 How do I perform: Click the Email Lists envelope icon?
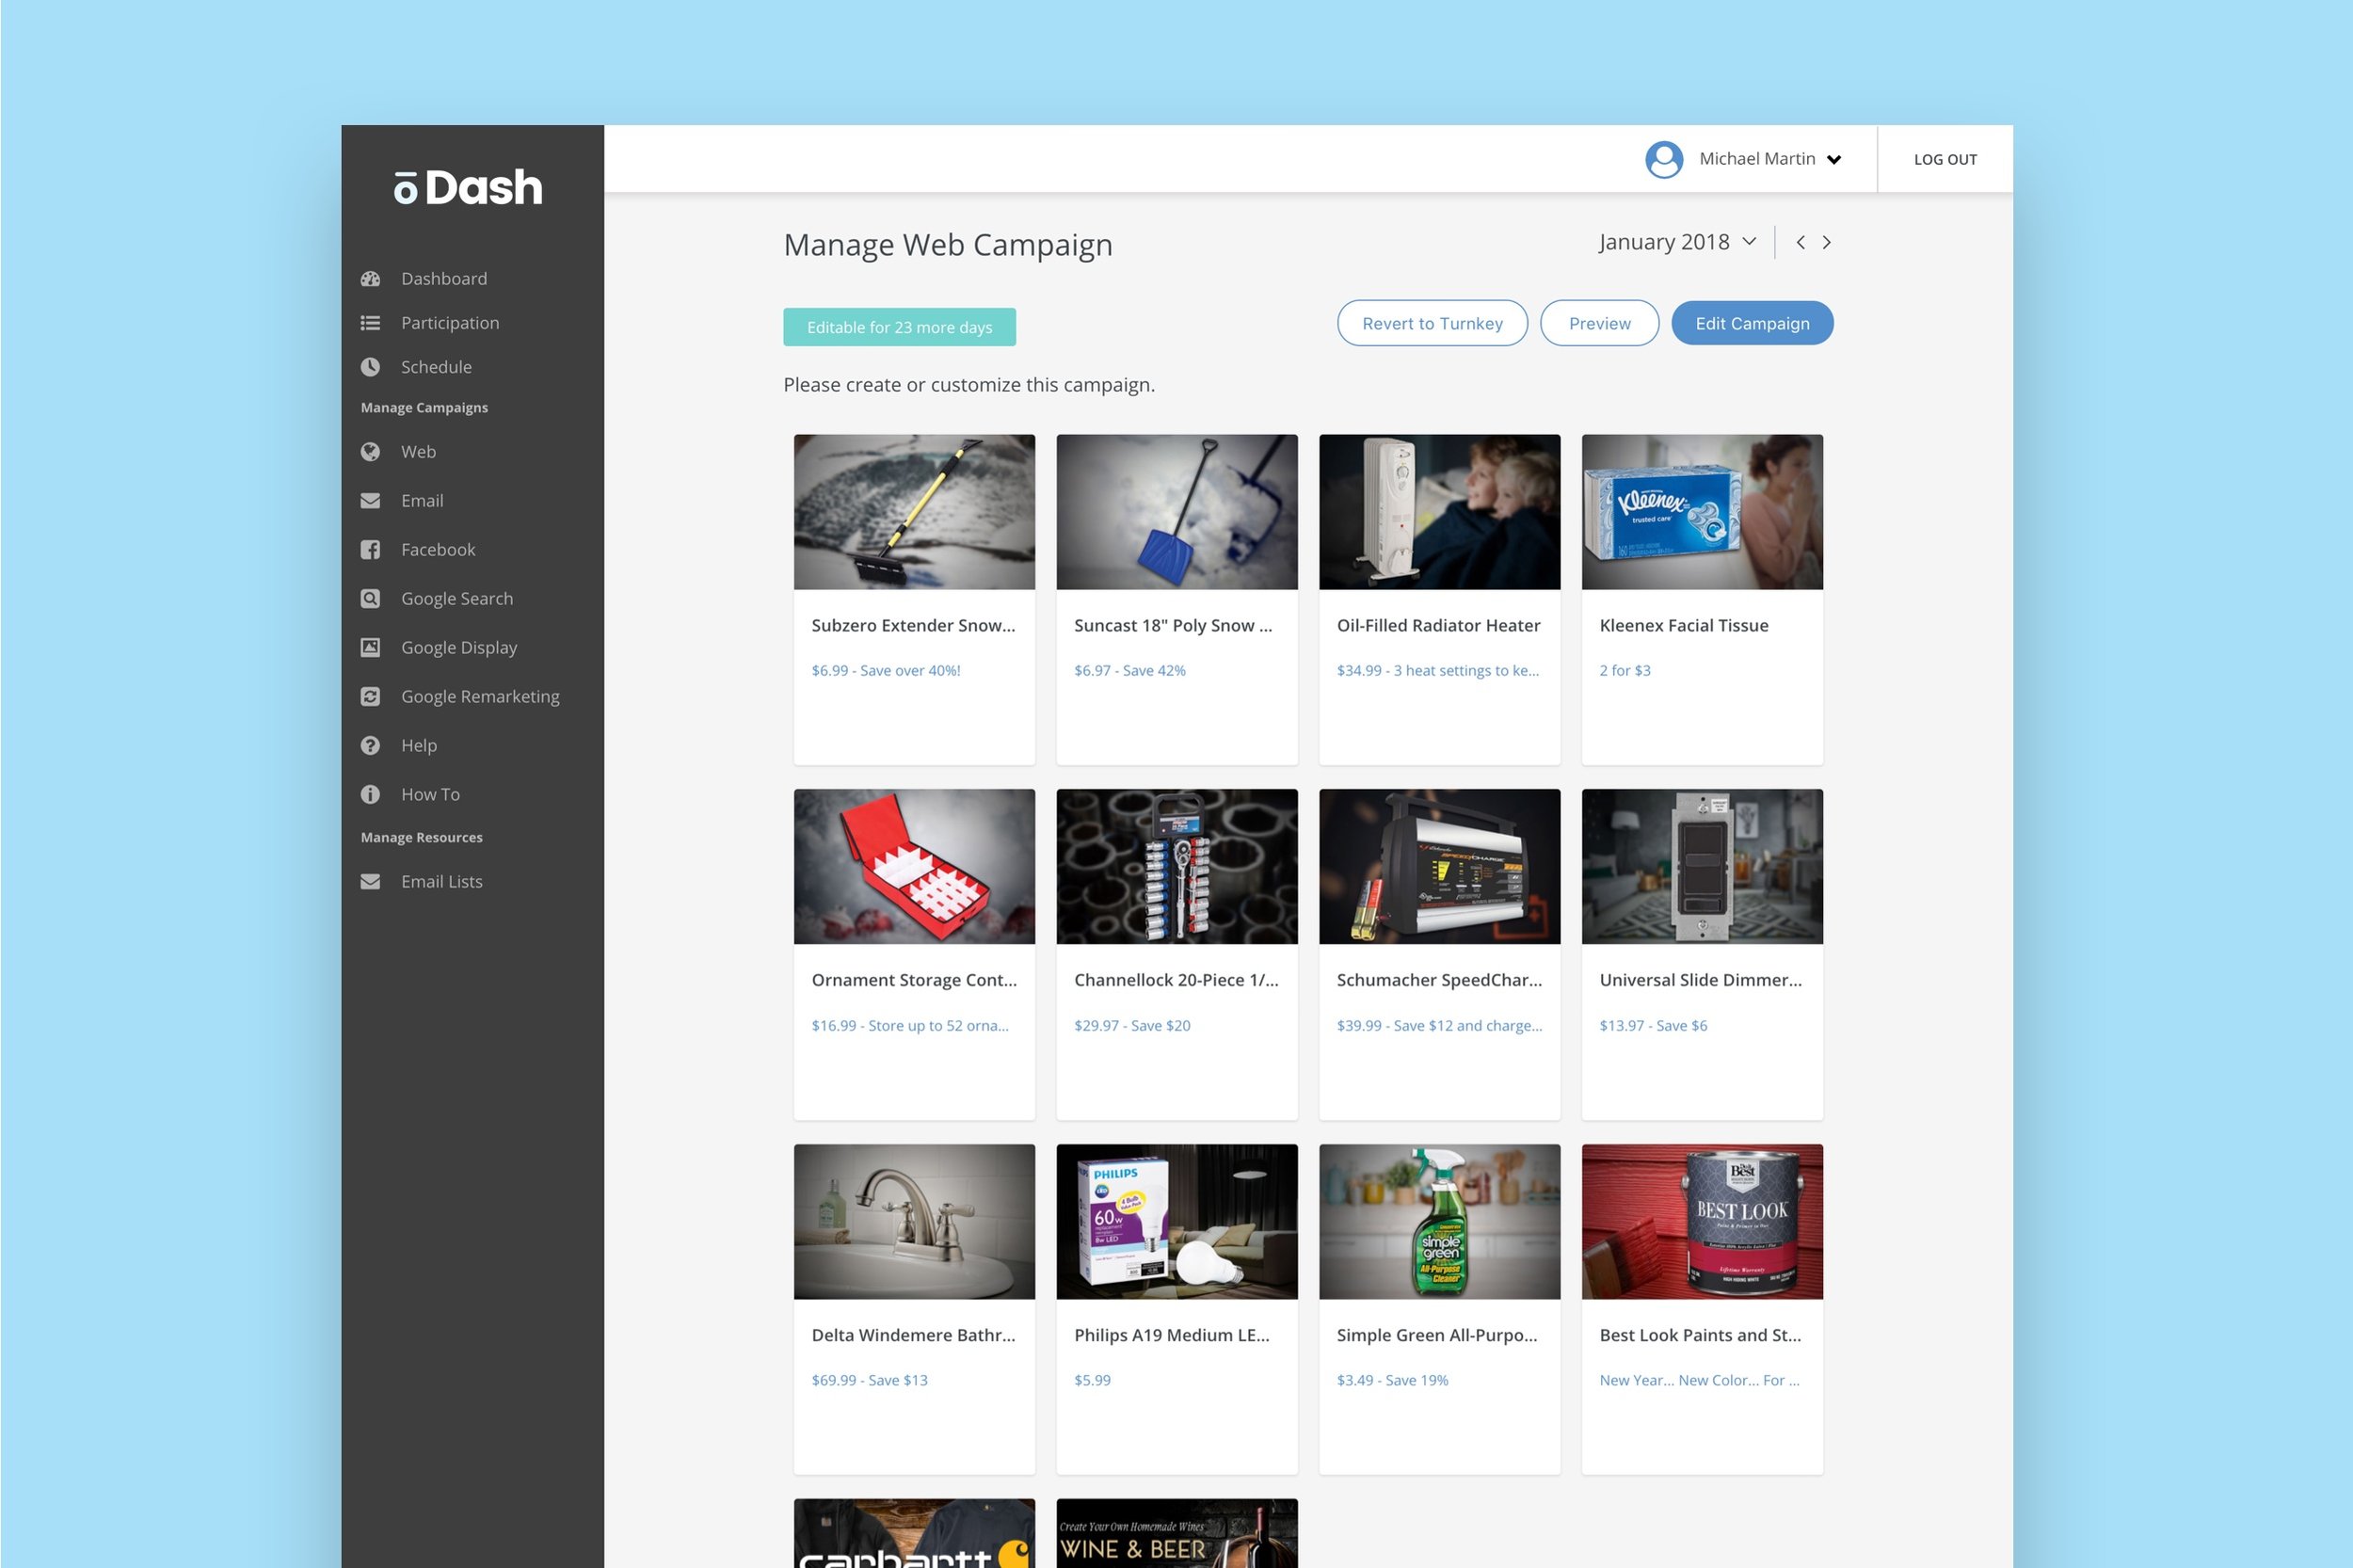pyautogui.click(x=370, y=882)
